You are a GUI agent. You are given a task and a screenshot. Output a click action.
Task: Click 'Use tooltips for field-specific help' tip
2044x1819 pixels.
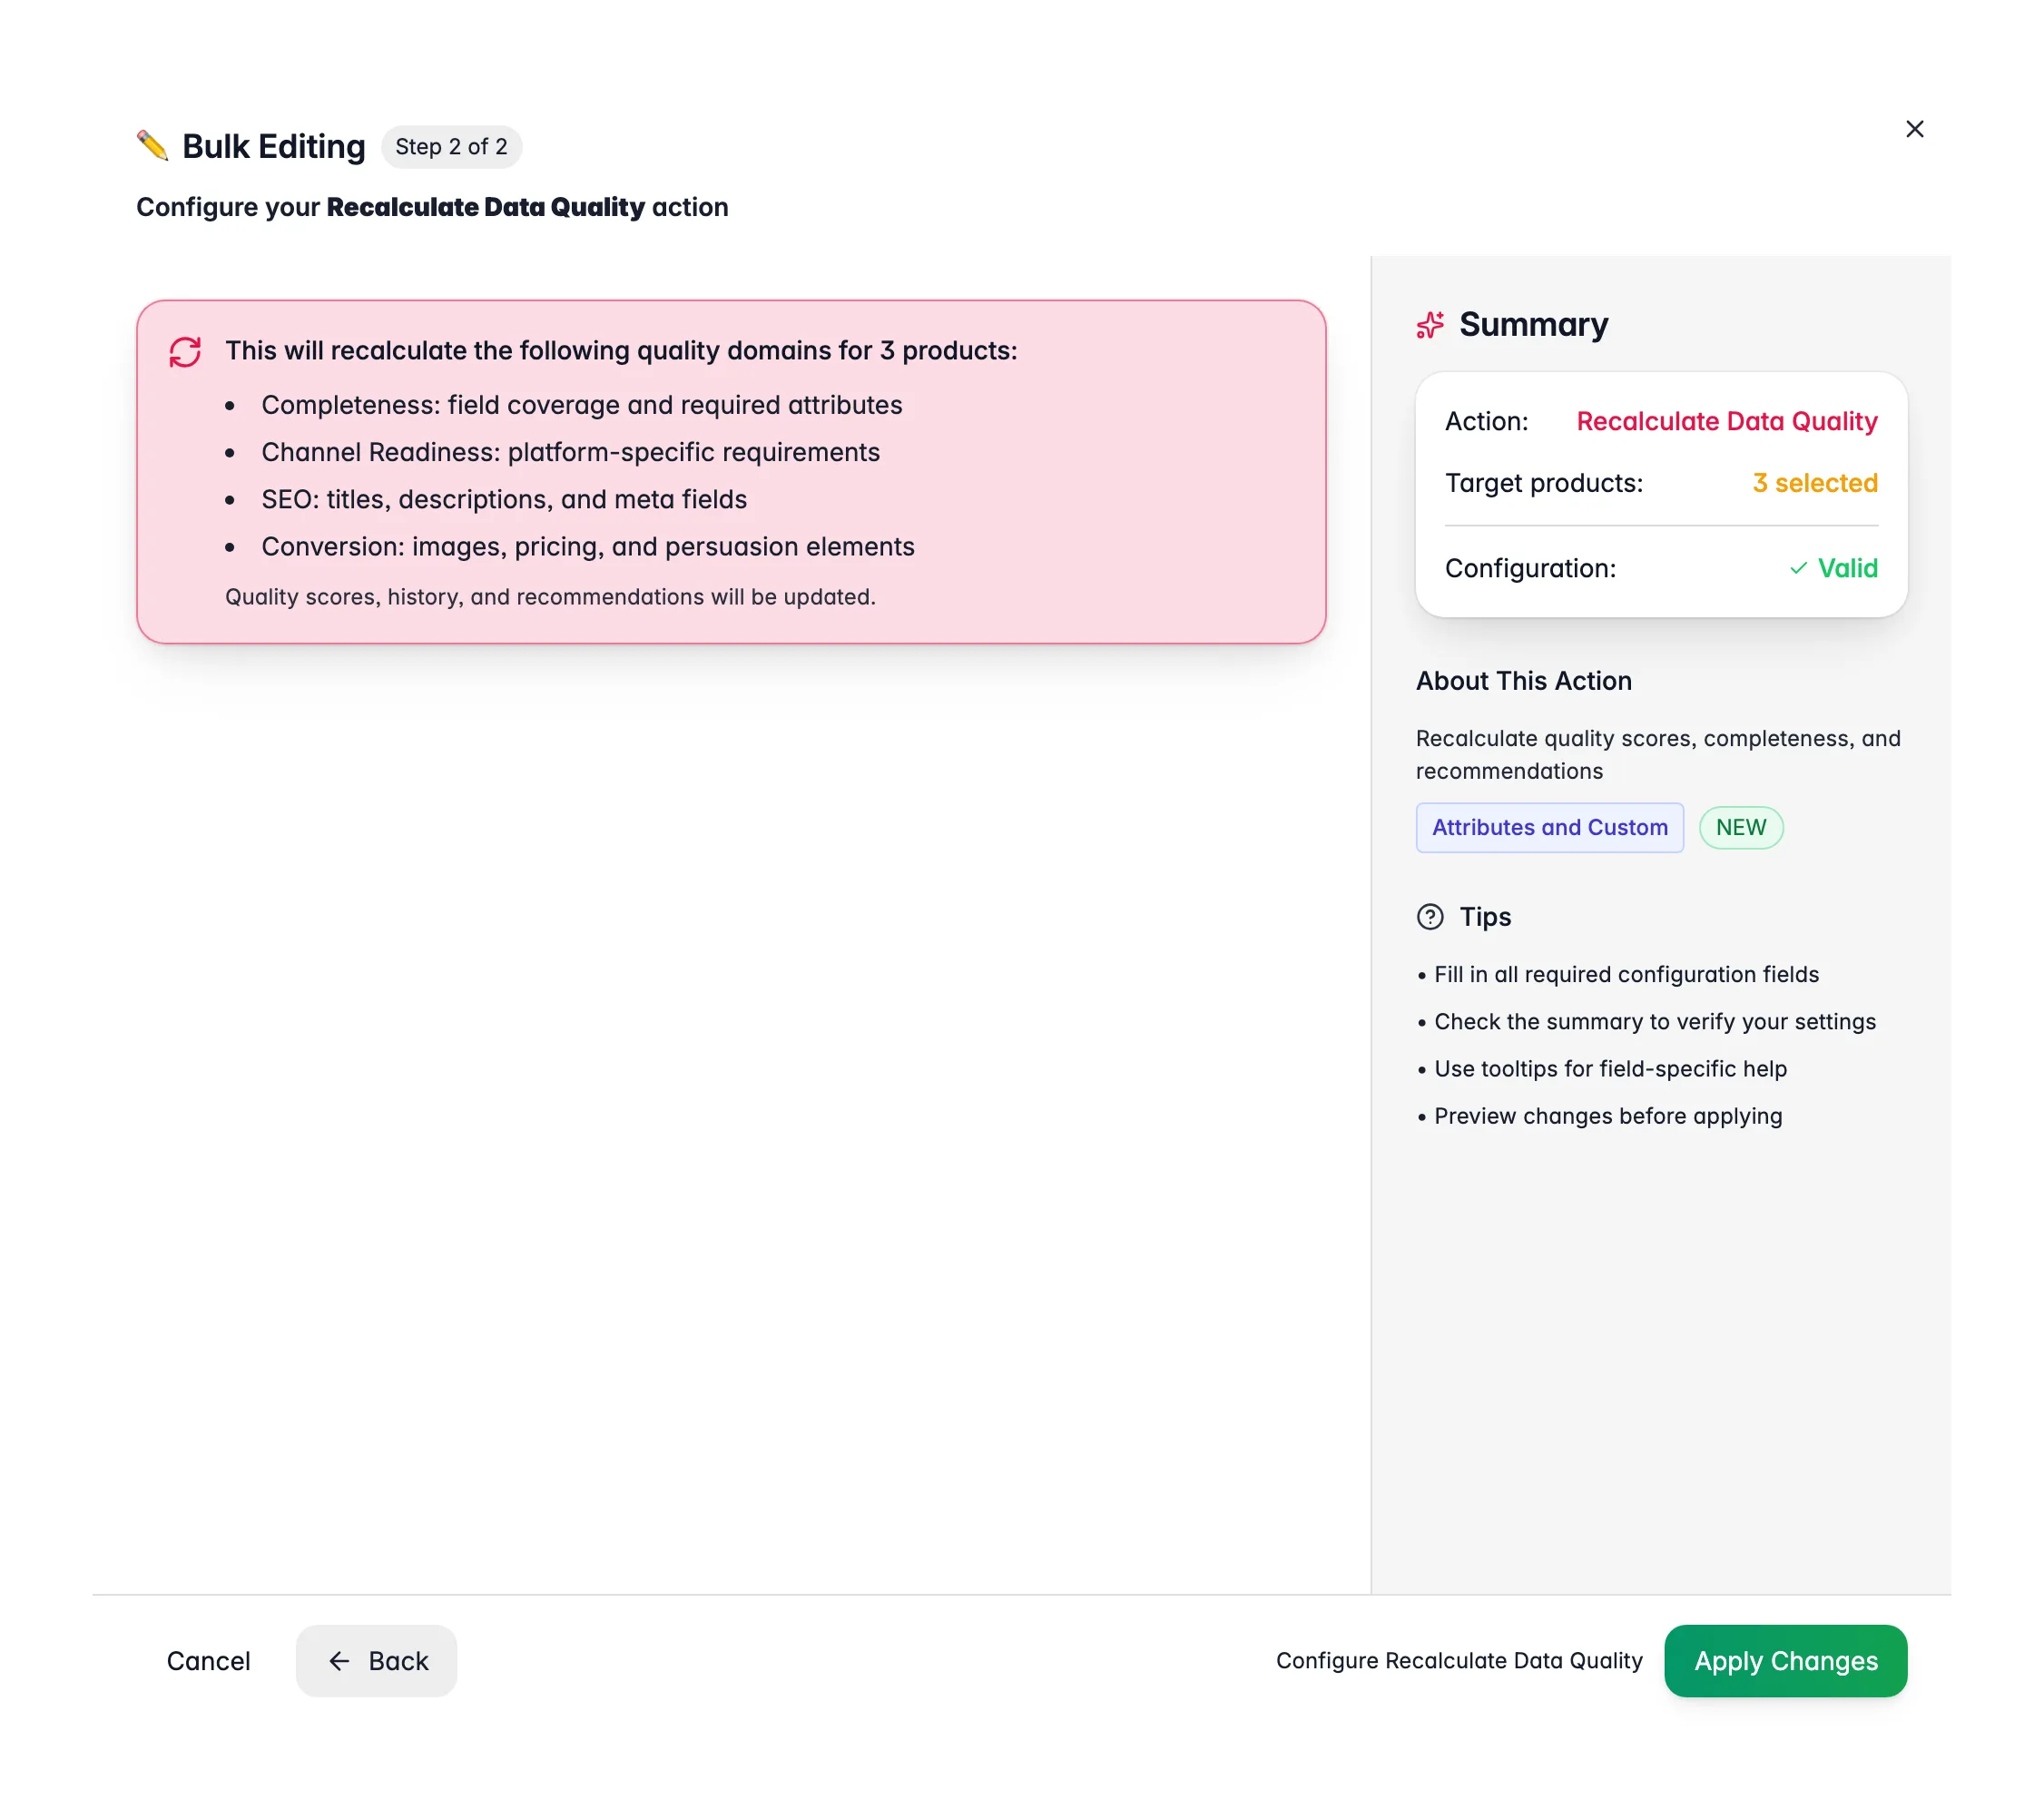coord(1610,1069)
